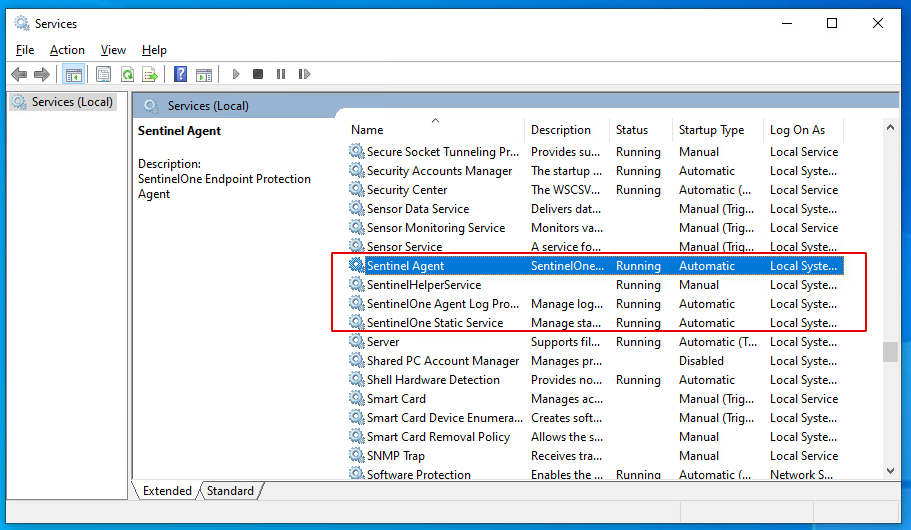Select Services (Local) in console tree
The height and width of the screenshot is (530, 911).
(63, 102)
